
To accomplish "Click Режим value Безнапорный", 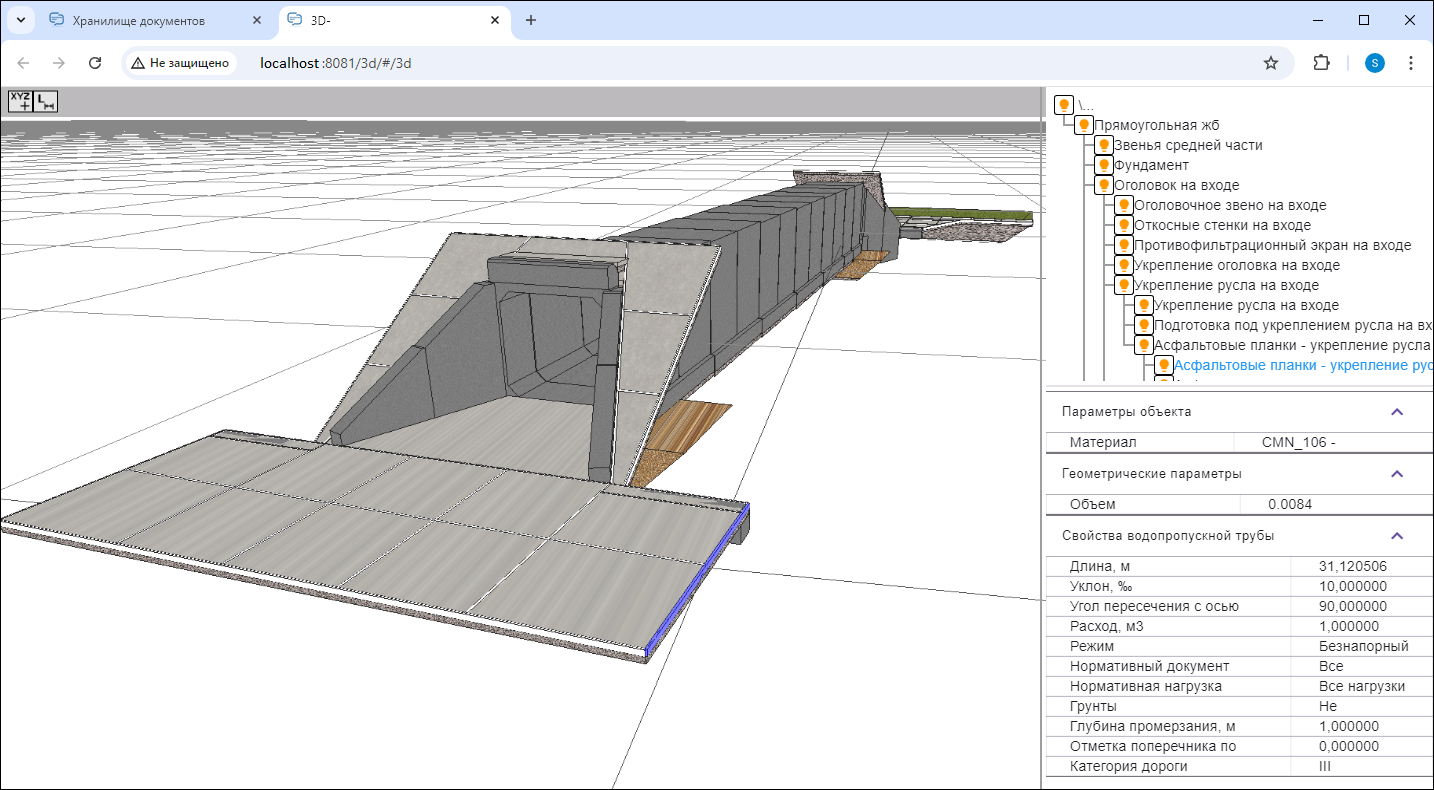I will [x=1364, y=646].
